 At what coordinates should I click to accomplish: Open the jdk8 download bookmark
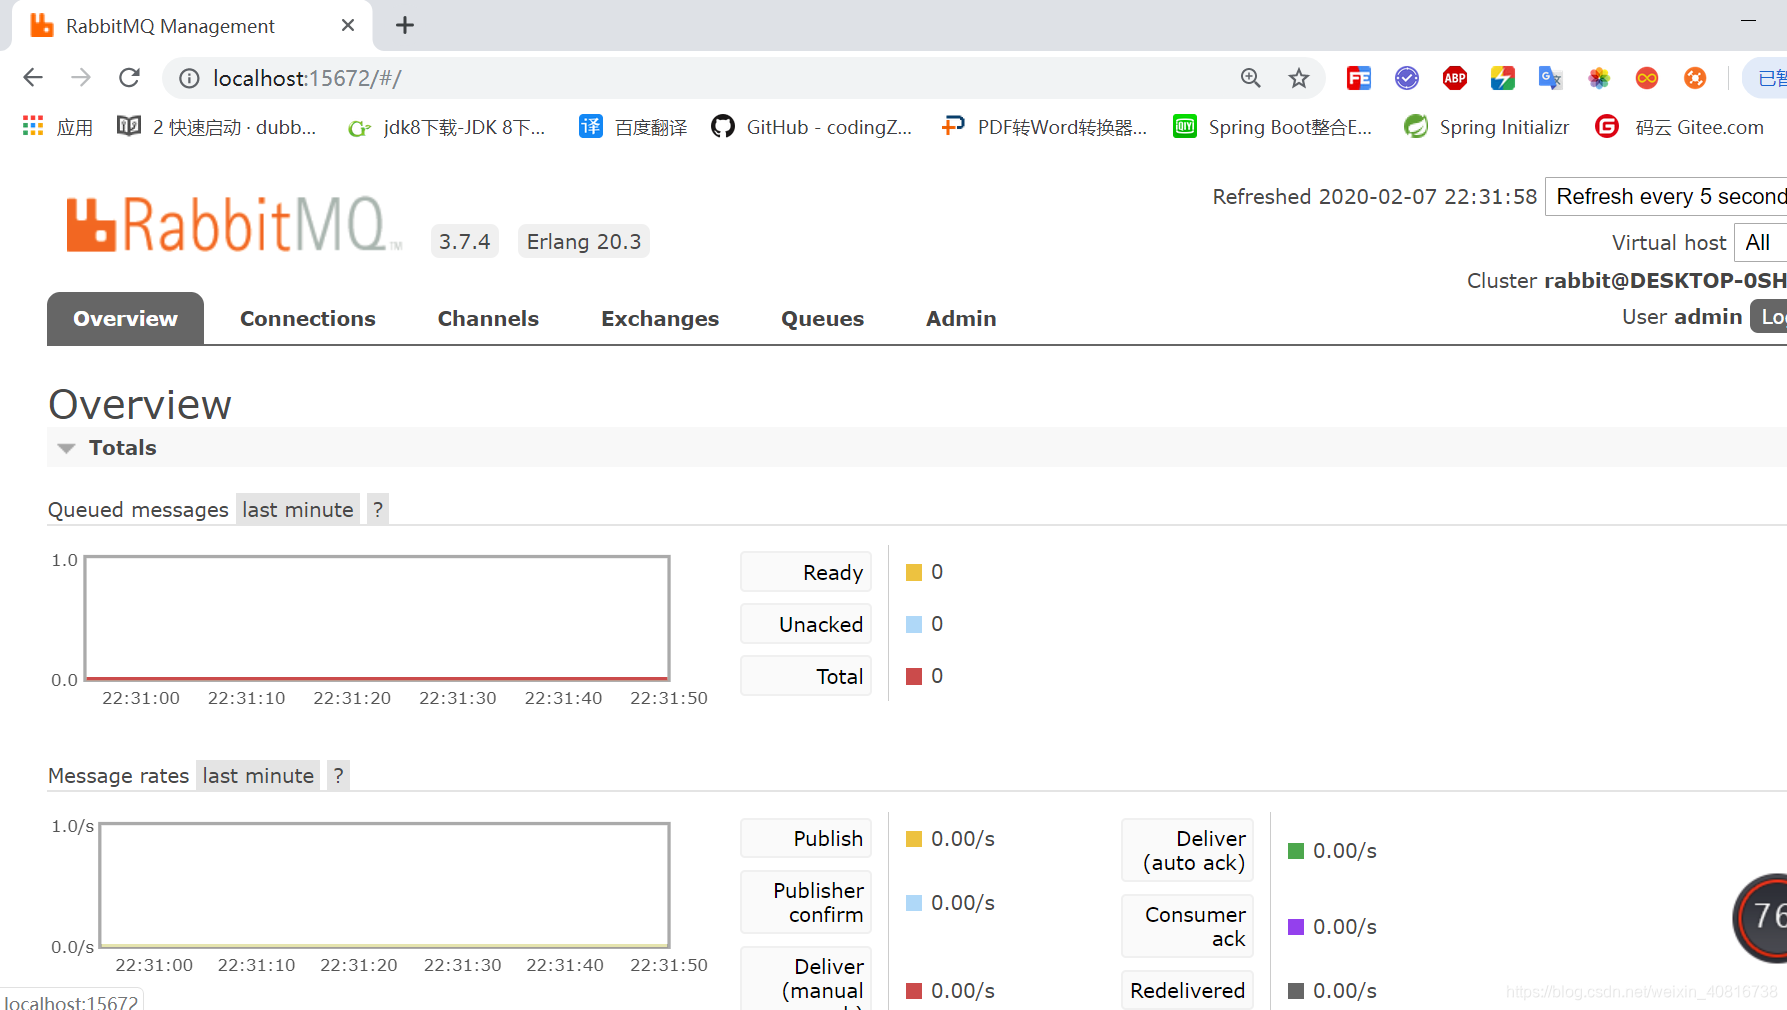point(446,127)
